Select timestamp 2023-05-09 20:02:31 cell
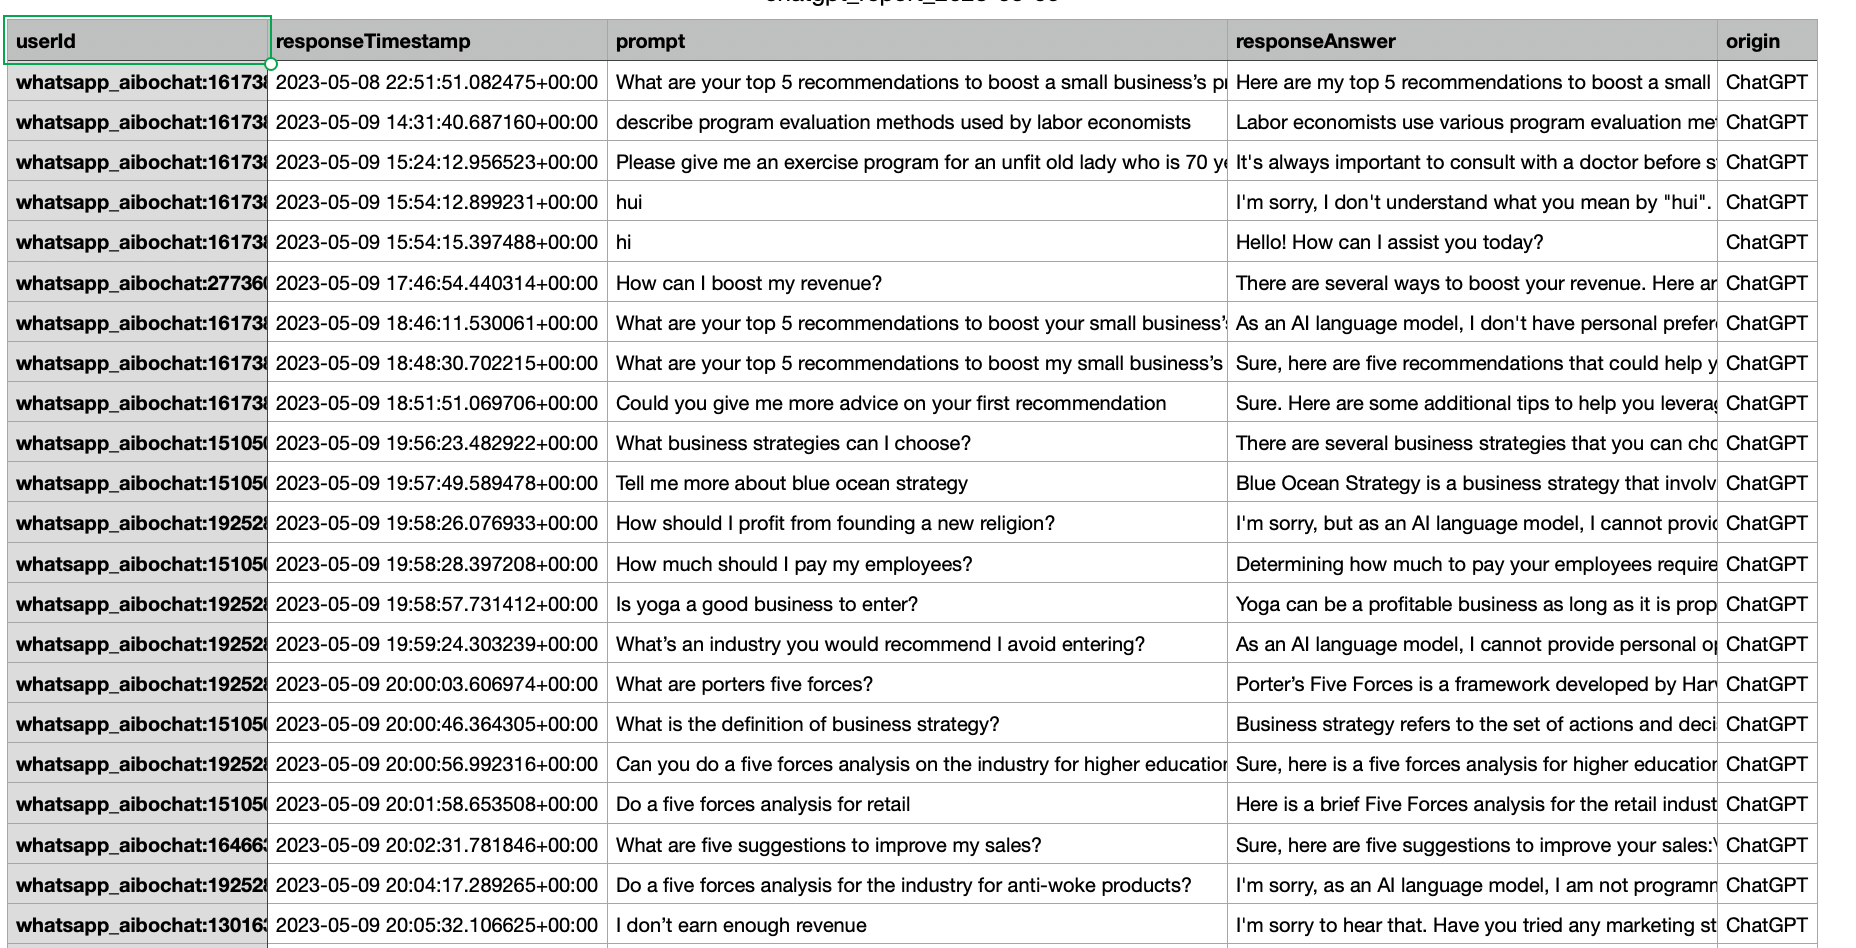This screenshot has width=1856, height=948. click(437, 845)
